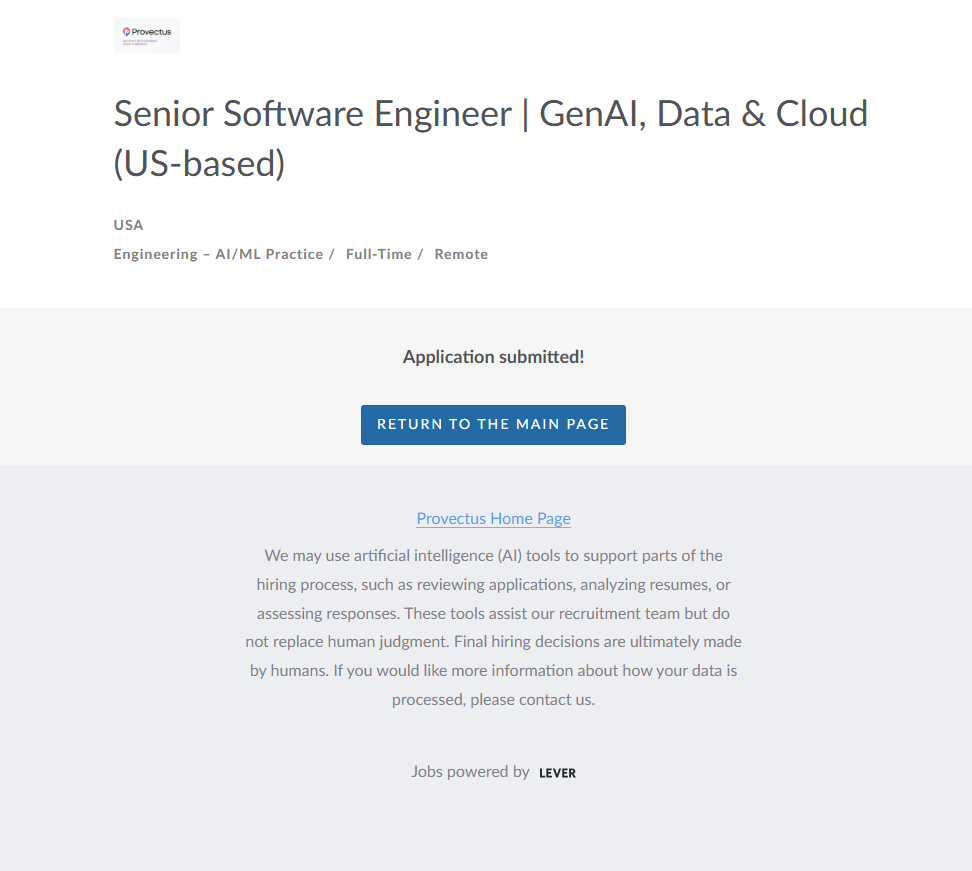The width and height of the screenshot is (972, 871).
Task: Click the "Engineering – AI/ML Practice" department label
Action: click(x=218, y=254)
